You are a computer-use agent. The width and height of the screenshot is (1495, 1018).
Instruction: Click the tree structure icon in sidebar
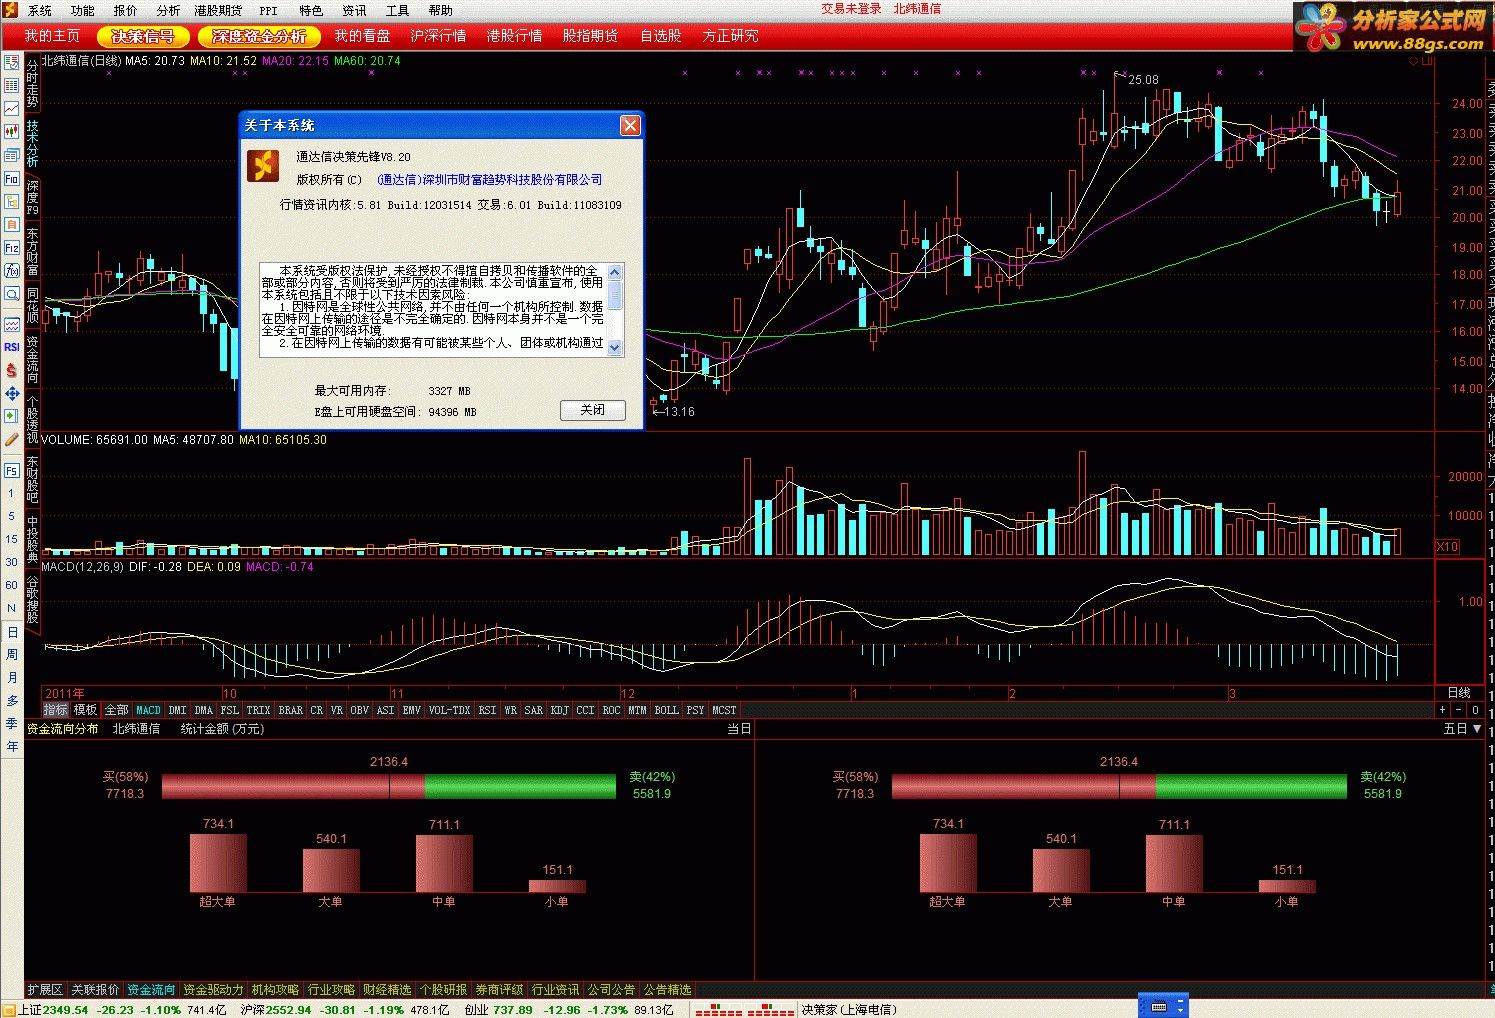[x=12, y=201]
